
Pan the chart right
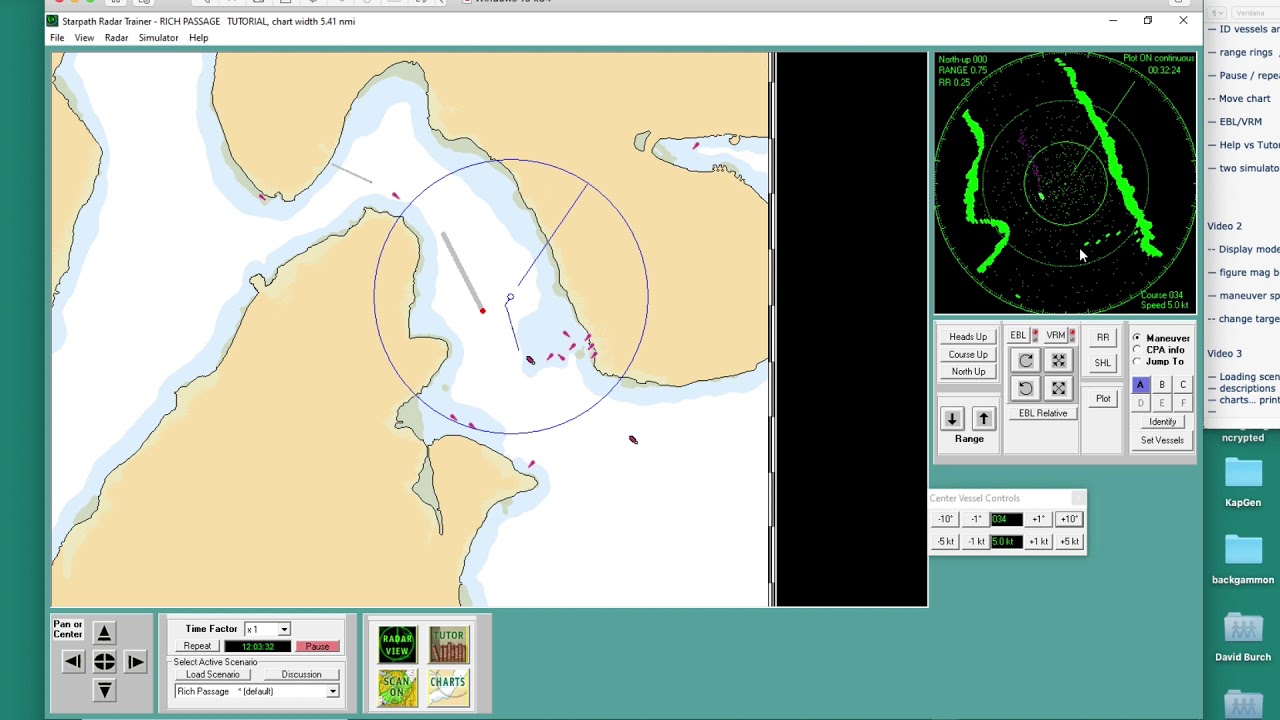[135, 662]
